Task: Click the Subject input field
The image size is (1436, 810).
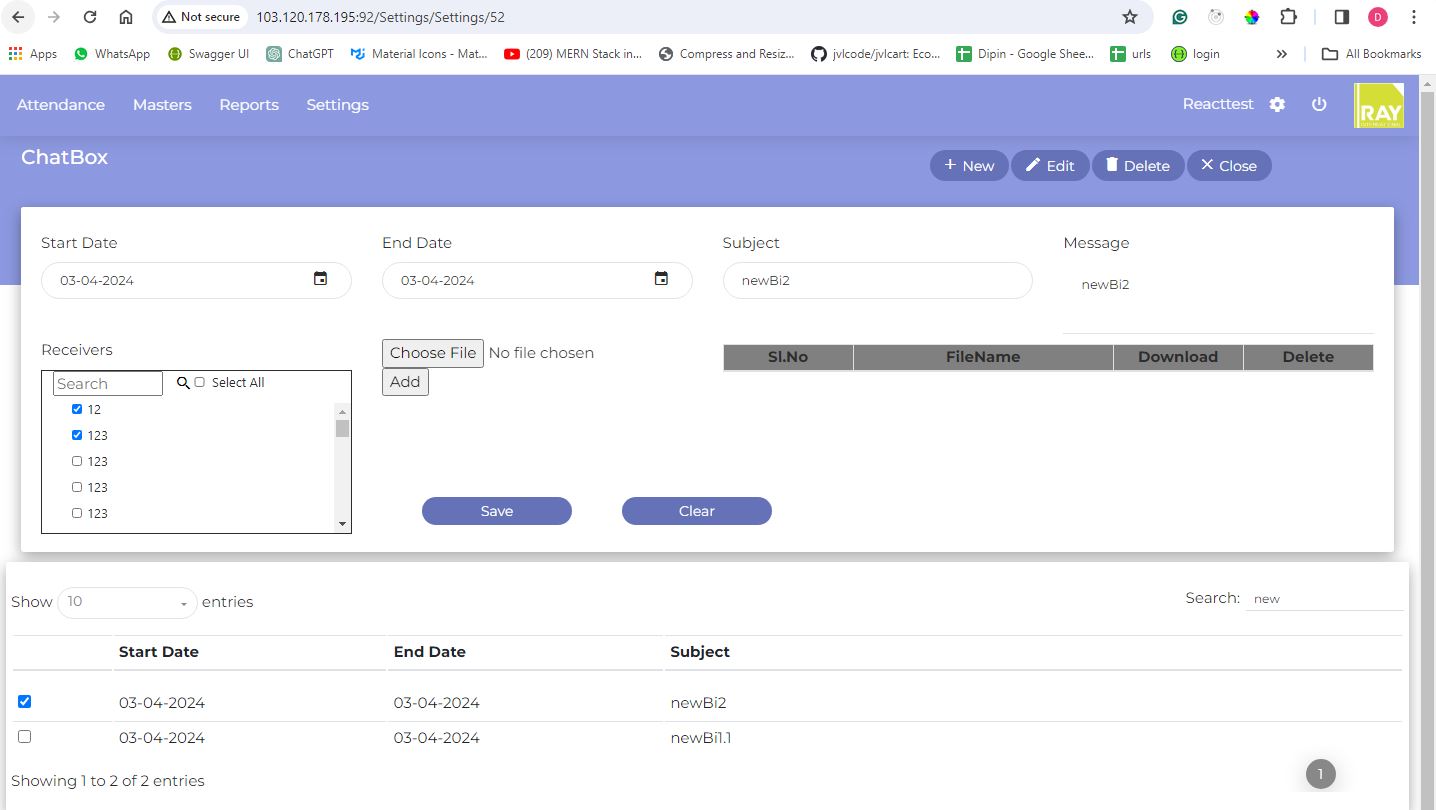Action: [x=877, y=281]
